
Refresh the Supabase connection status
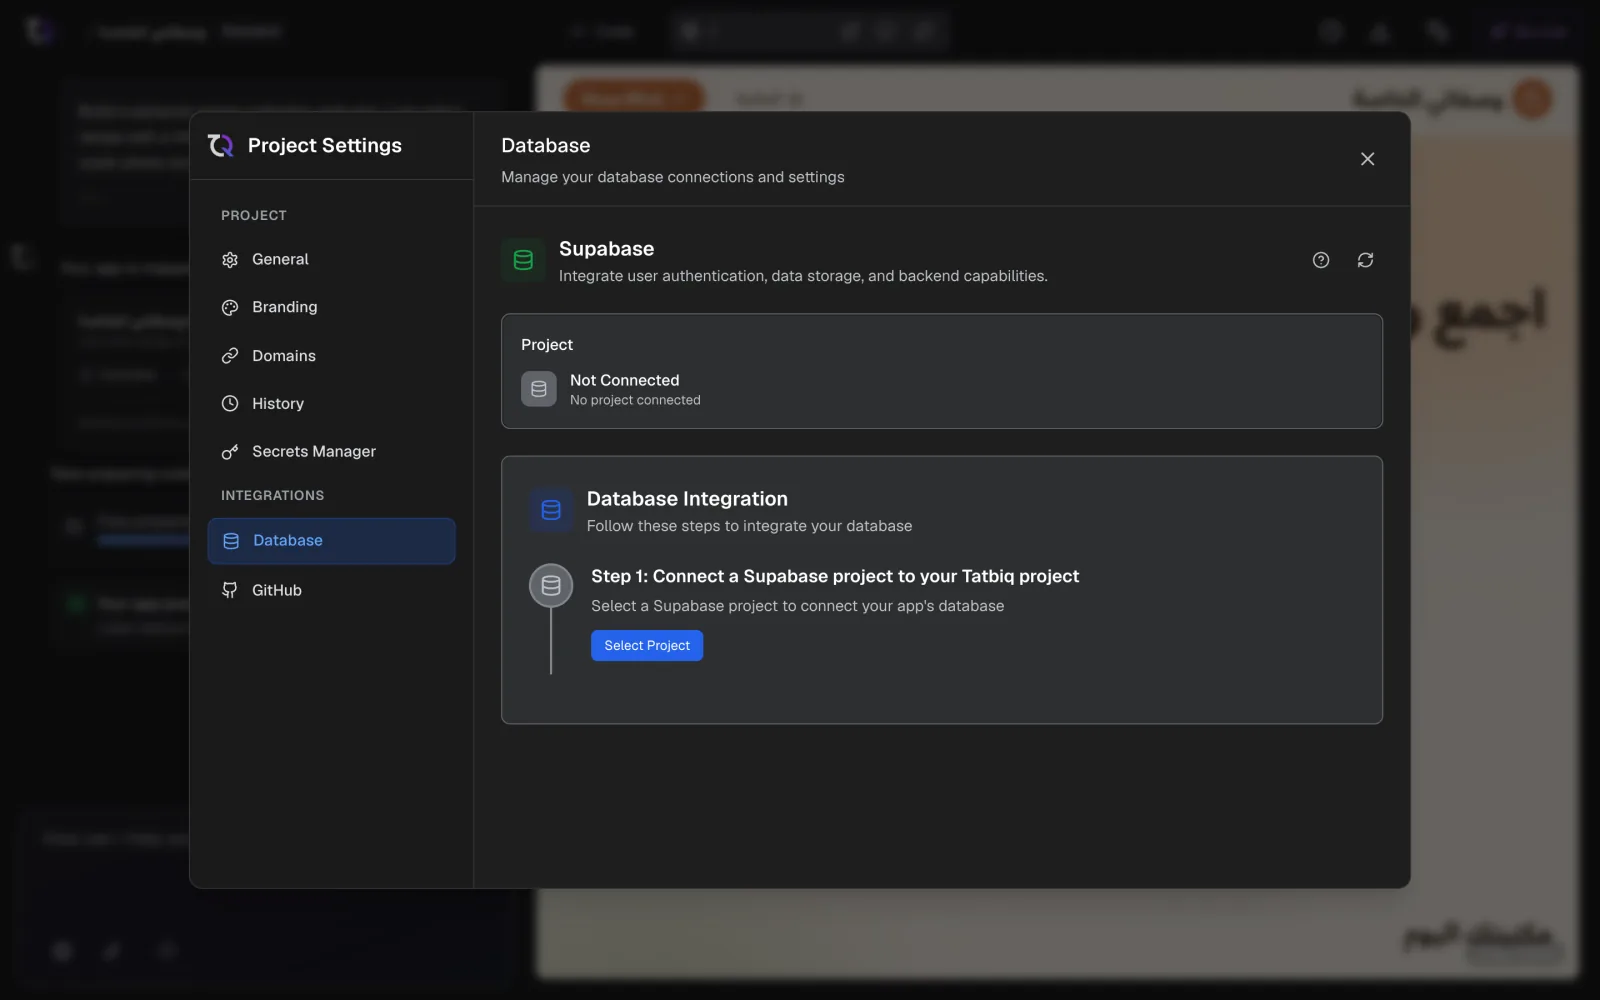tap(1365, 260)
